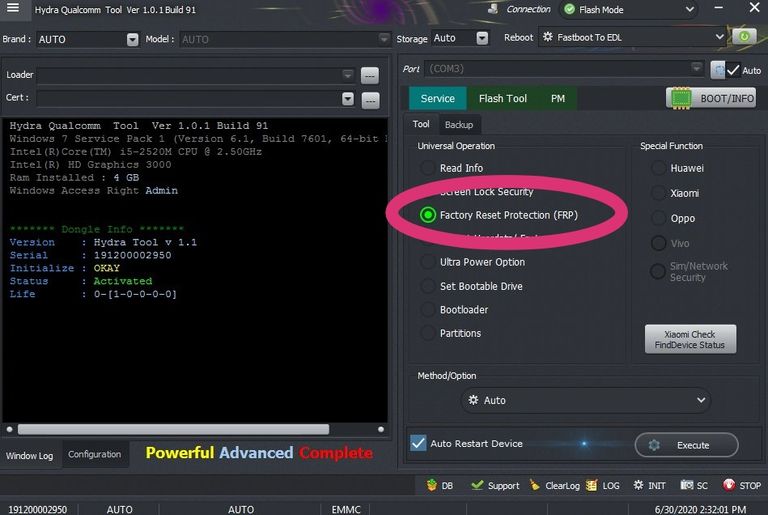768x515 pixels.
Task: Click the ClearLog broom icon
Action: coord(534,485)
